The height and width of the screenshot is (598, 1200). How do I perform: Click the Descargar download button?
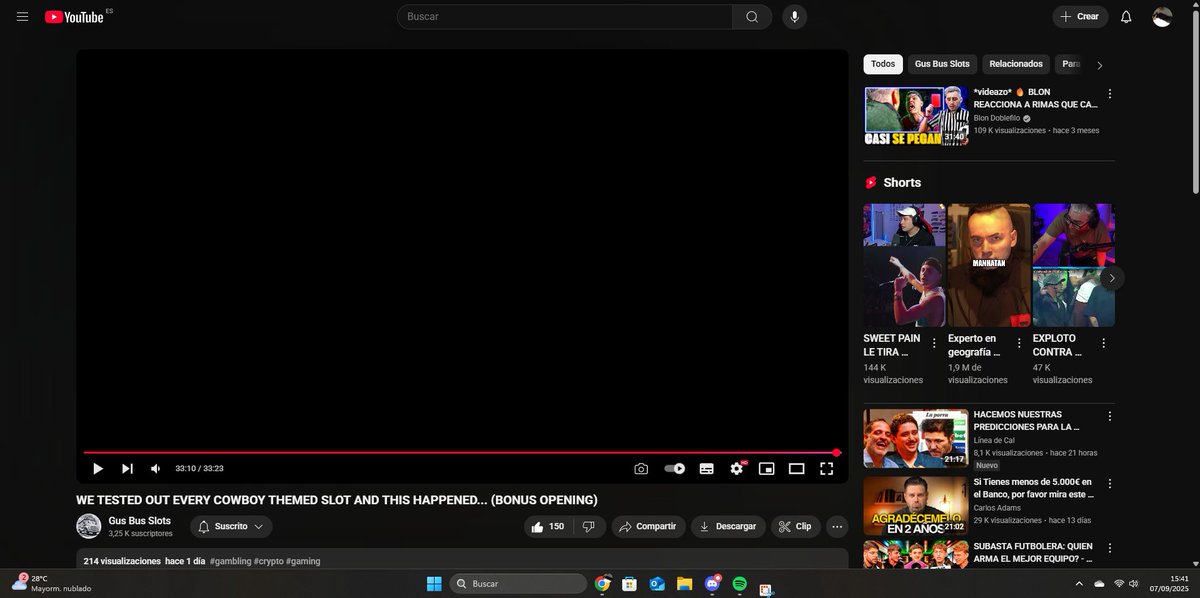(728, 526)
